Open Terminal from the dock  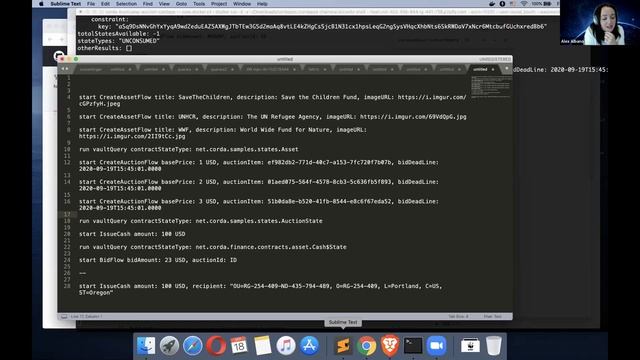[x=413, y=345]
